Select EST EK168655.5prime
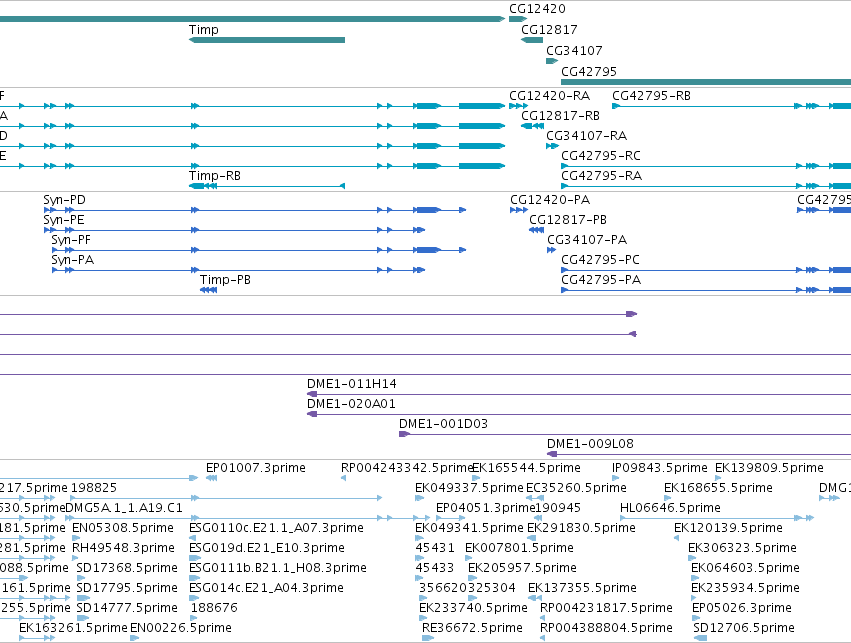The height and width of the screenshot is (643, 851). pos(668,498)
